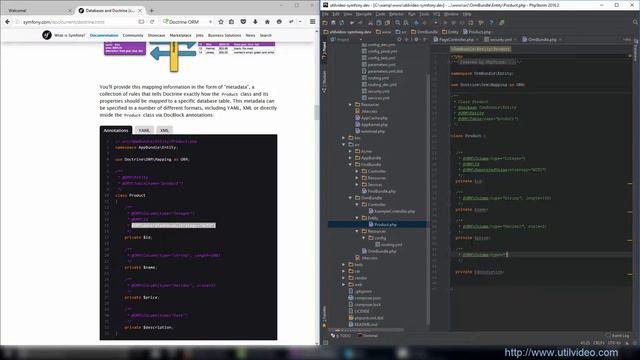Collapse the OrmBundle folder
This screenshot has height=360, width=640.
tap(350, 198)
